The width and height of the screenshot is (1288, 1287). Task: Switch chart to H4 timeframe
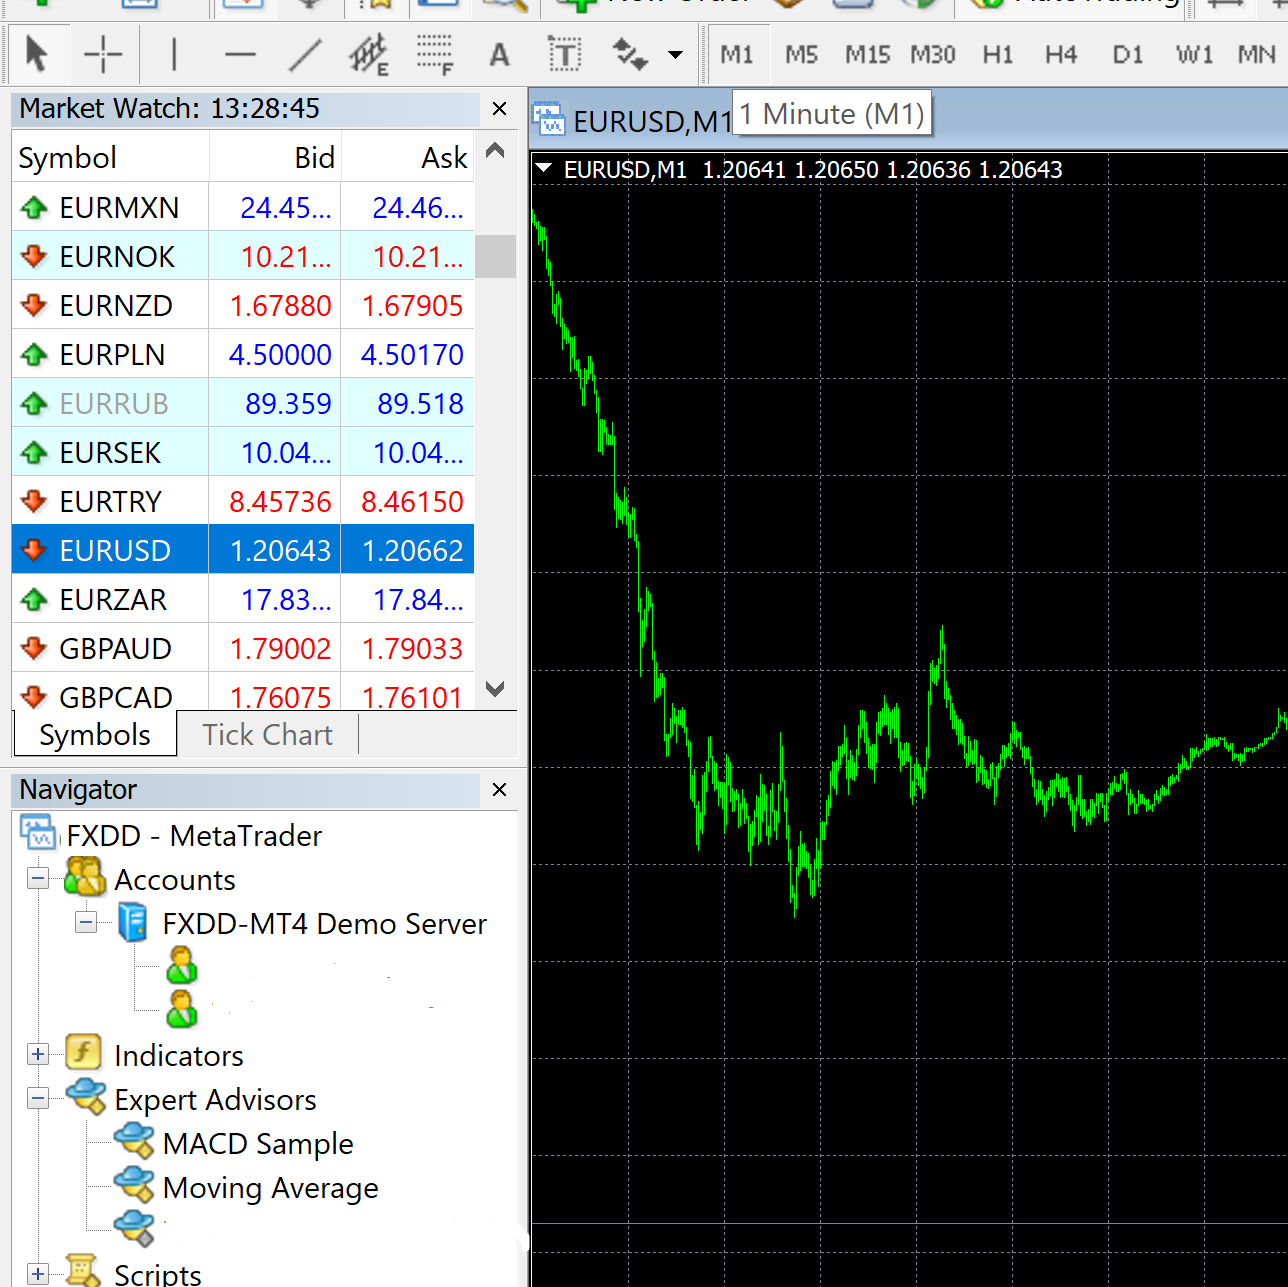pyautogui.click(x=1061, y=54)
